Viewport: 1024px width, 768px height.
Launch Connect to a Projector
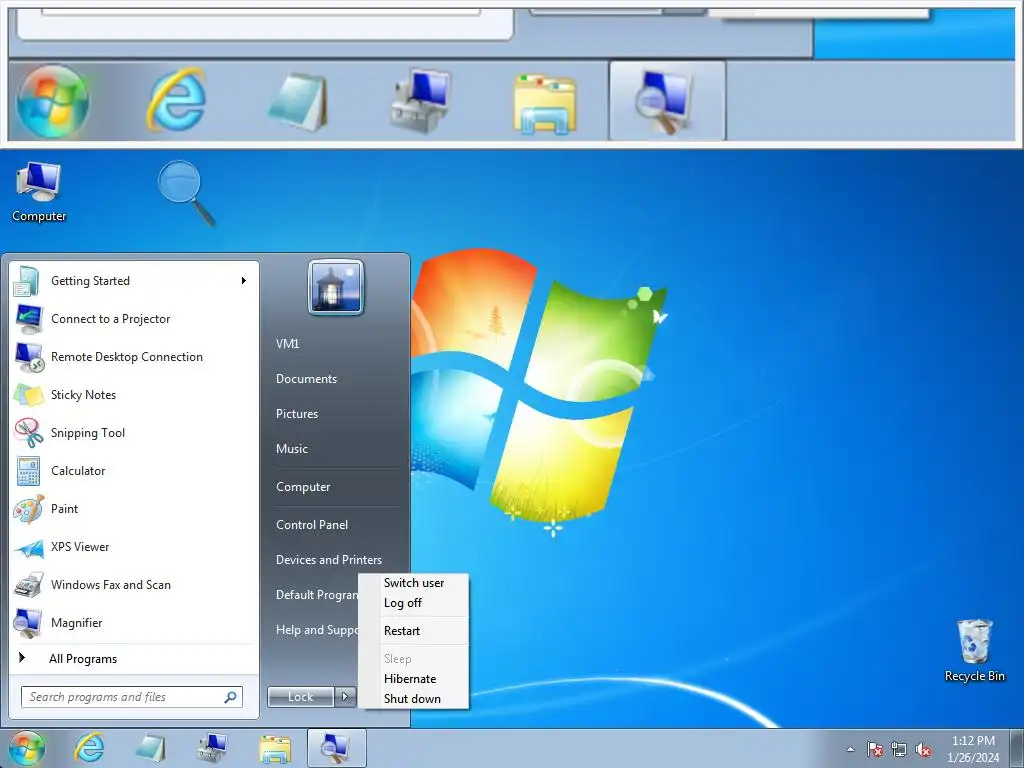pos(134,319)
